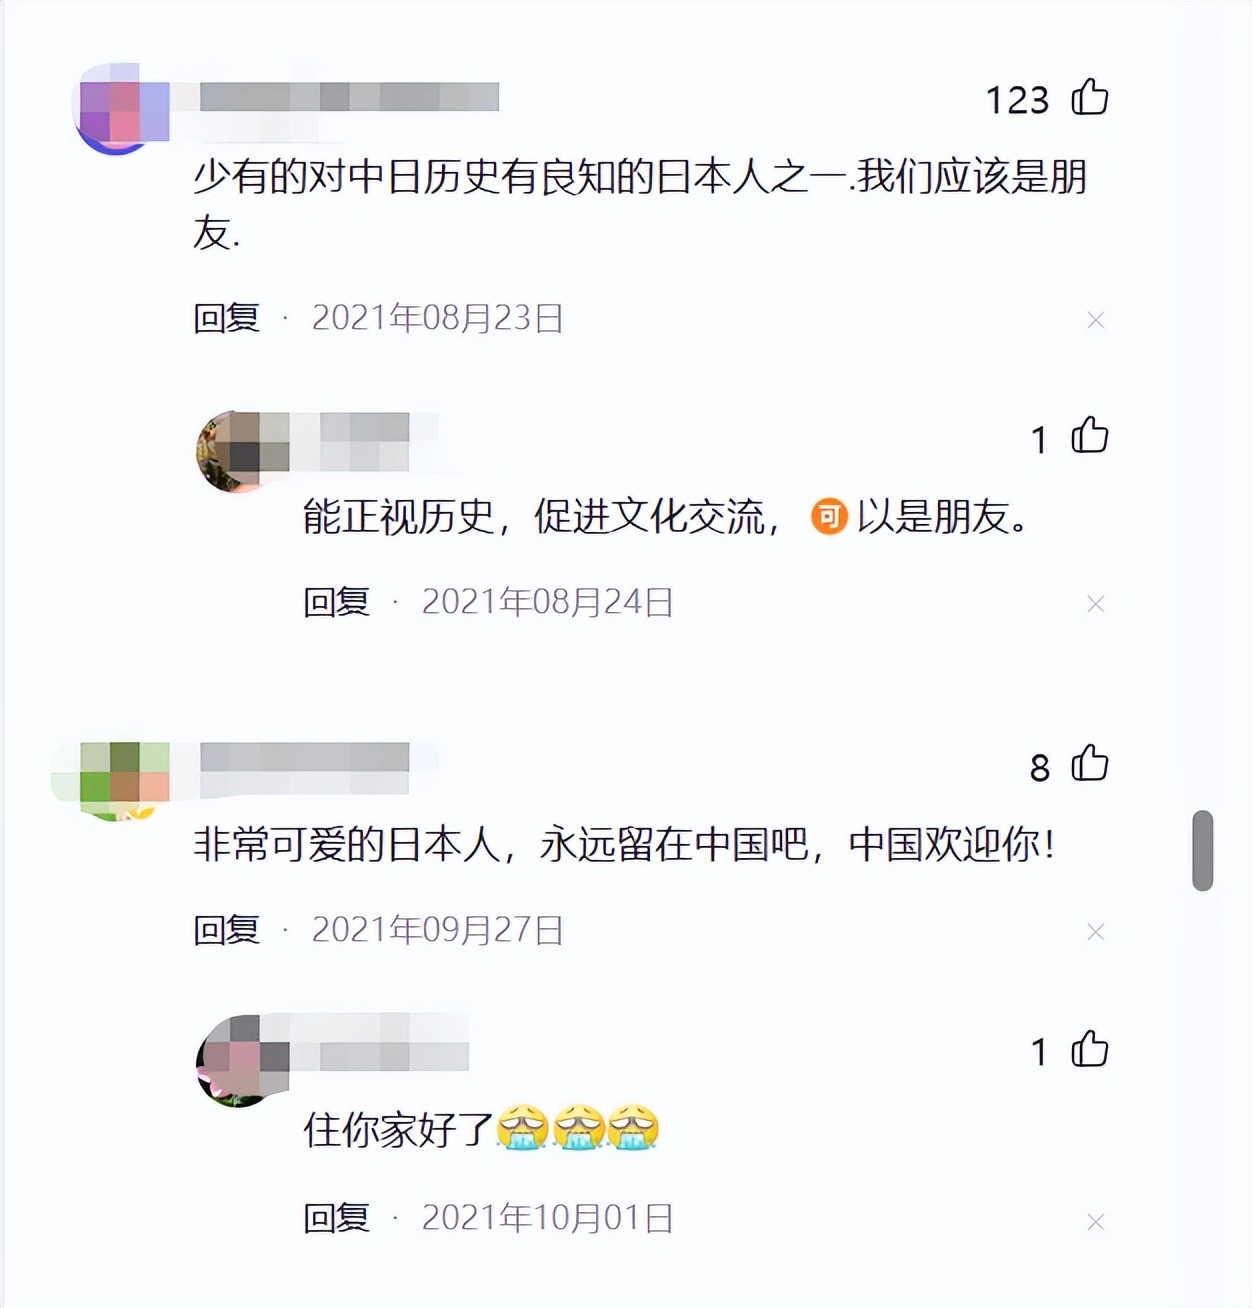Like the reply dated 2021年08月24日
Image resolution: width=1252 pixels, height=1308 pixels.
(1089, 436)
